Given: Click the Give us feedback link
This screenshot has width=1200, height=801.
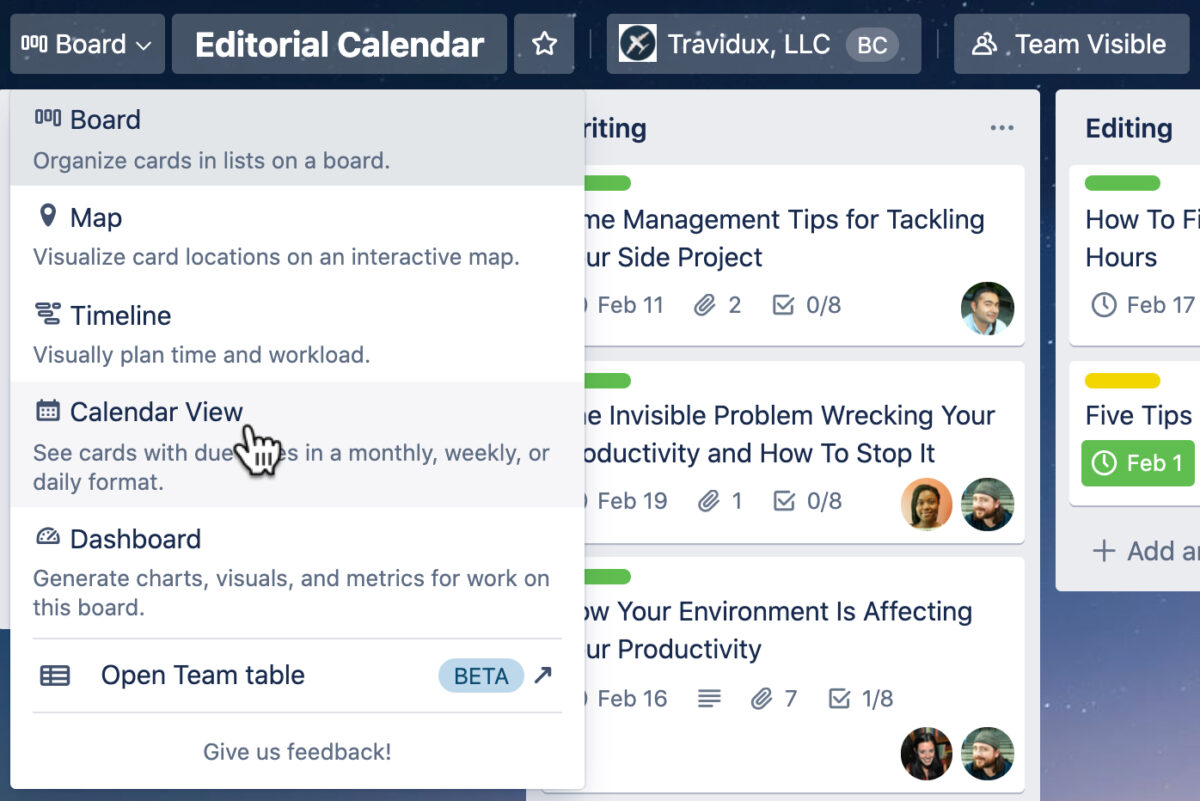Looking at the screenshot, I should (x=297, y=752).
